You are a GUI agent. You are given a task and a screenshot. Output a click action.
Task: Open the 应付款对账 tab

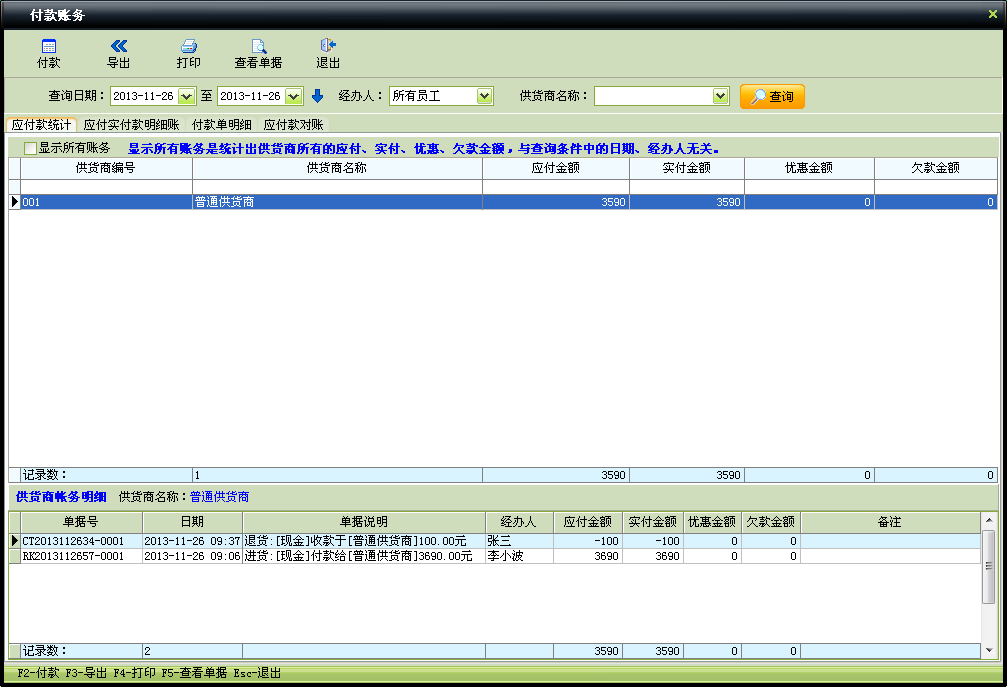click(x=293, y=125)
